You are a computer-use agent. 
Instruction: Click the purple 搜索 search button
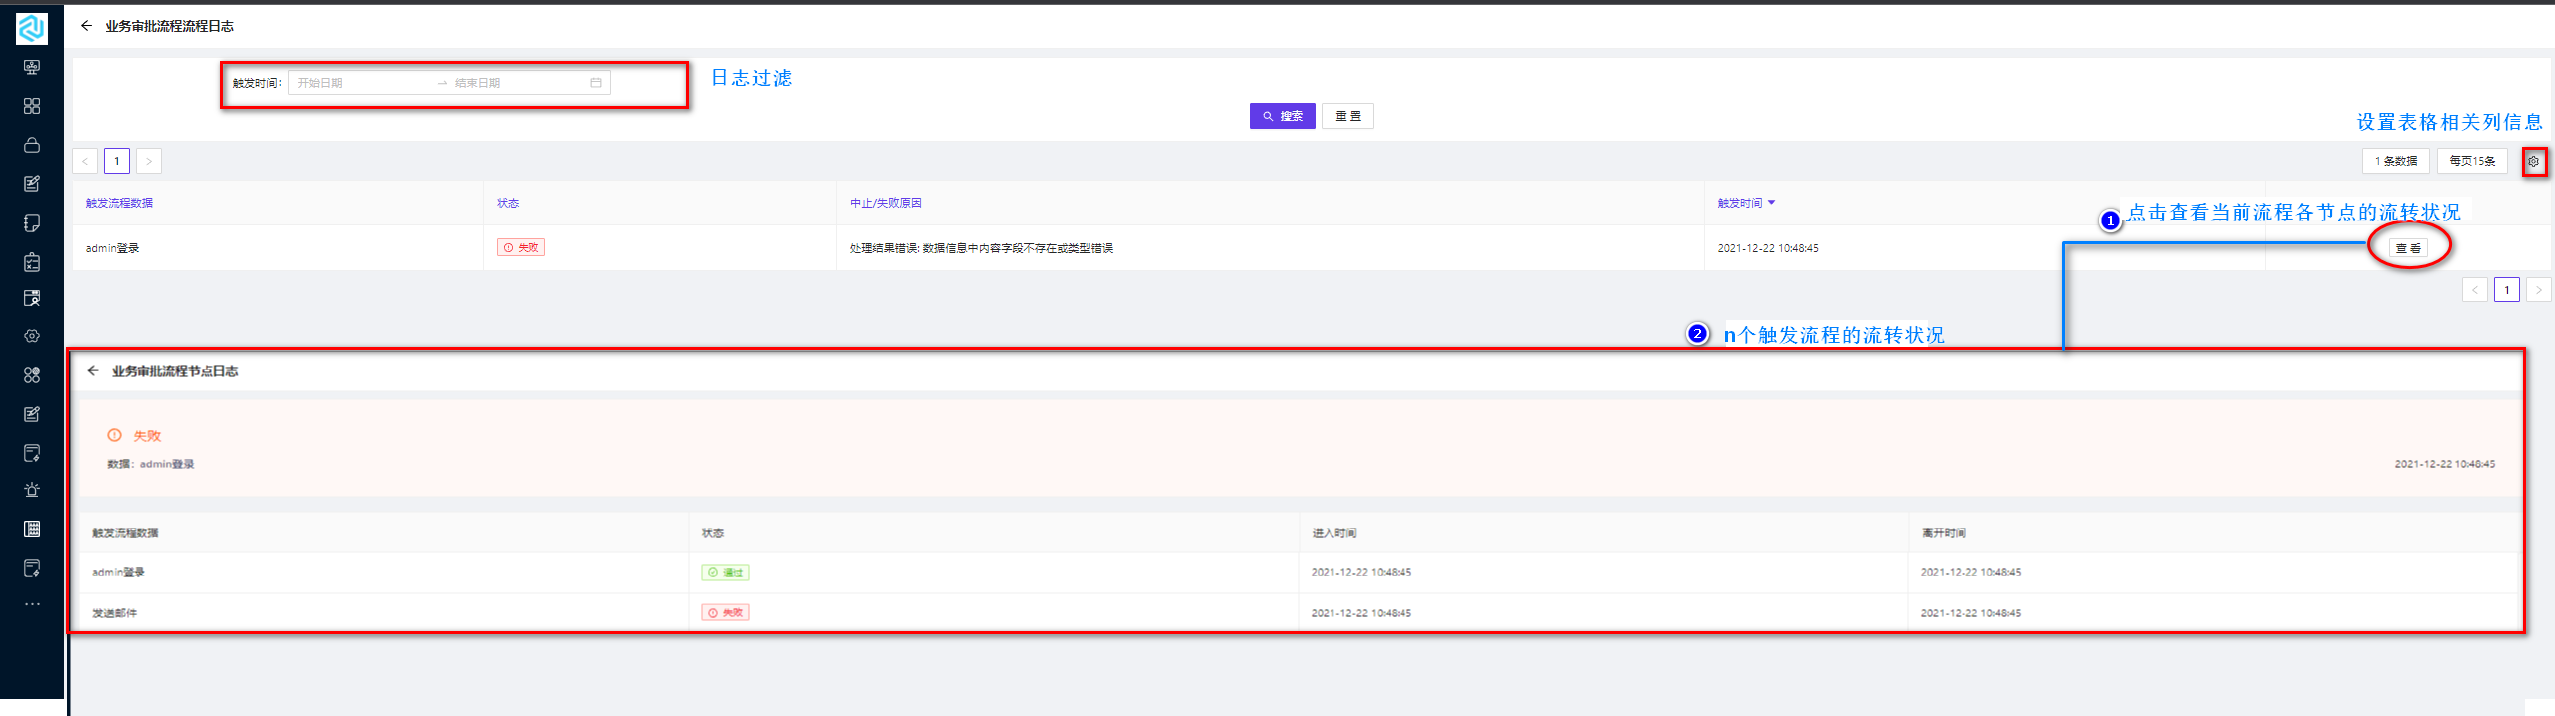coord(1282,116)
